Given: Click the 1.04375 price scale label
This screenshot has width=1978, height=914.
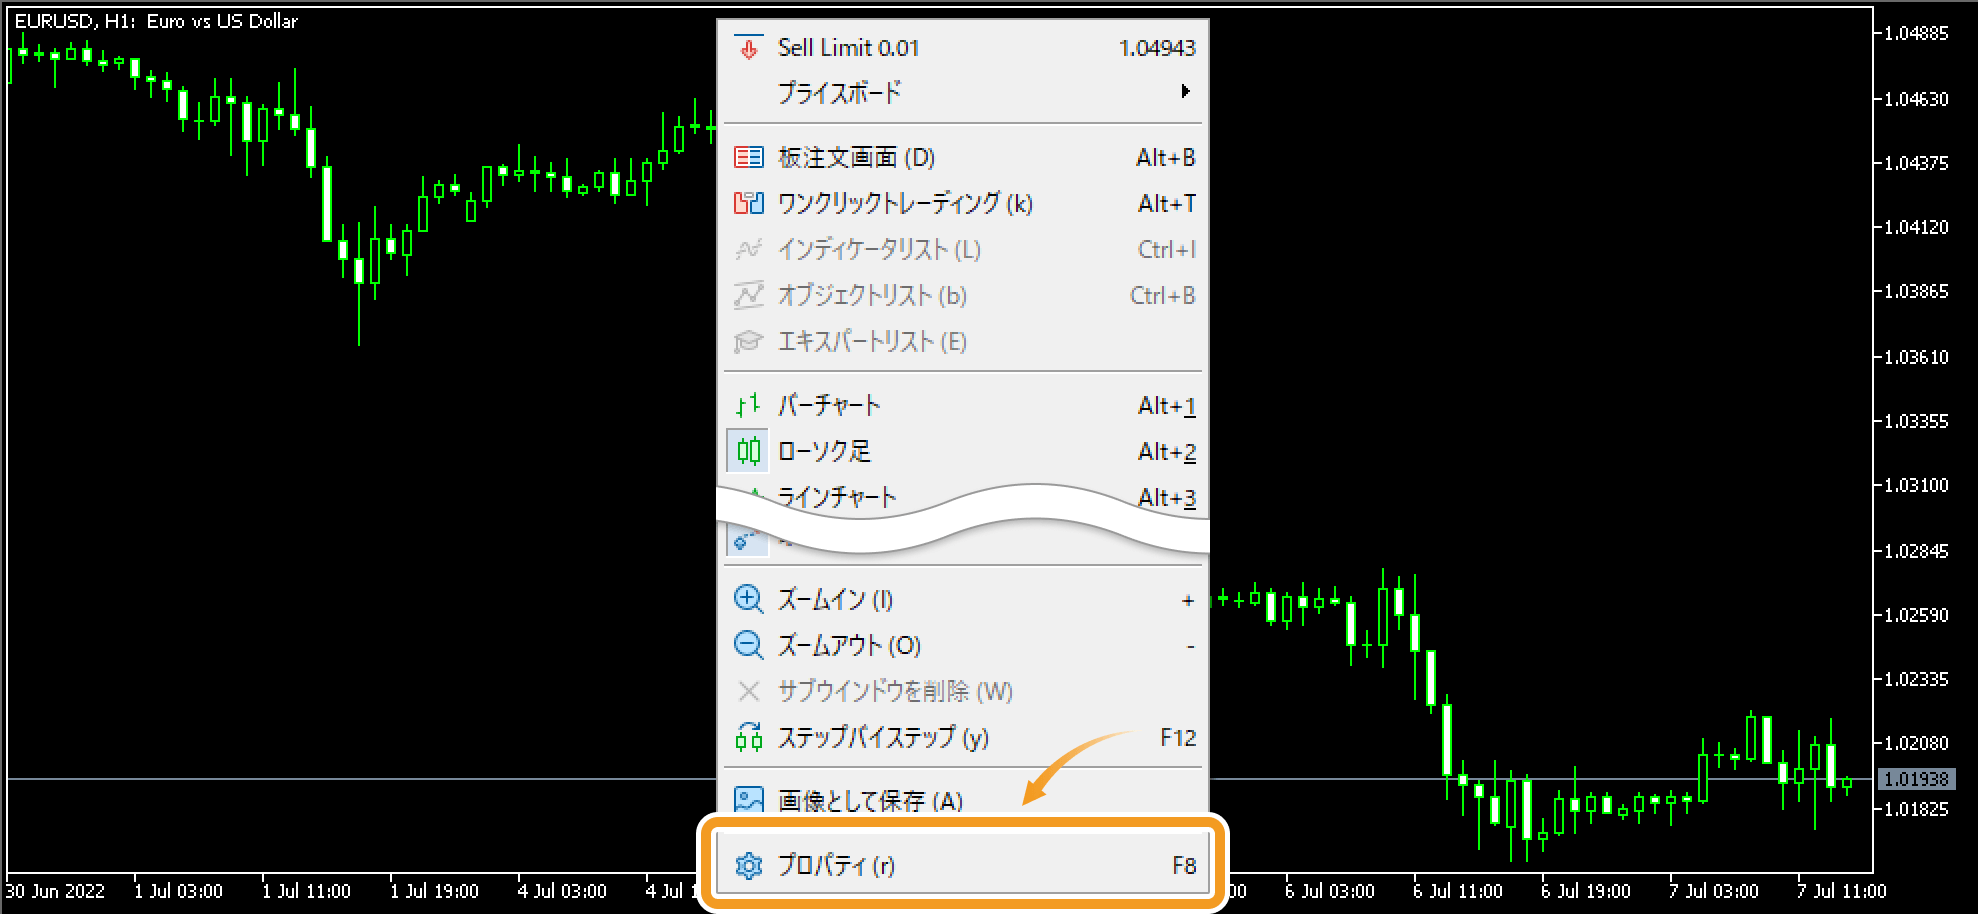Looking at the screenshot, I should (1916, 163).
